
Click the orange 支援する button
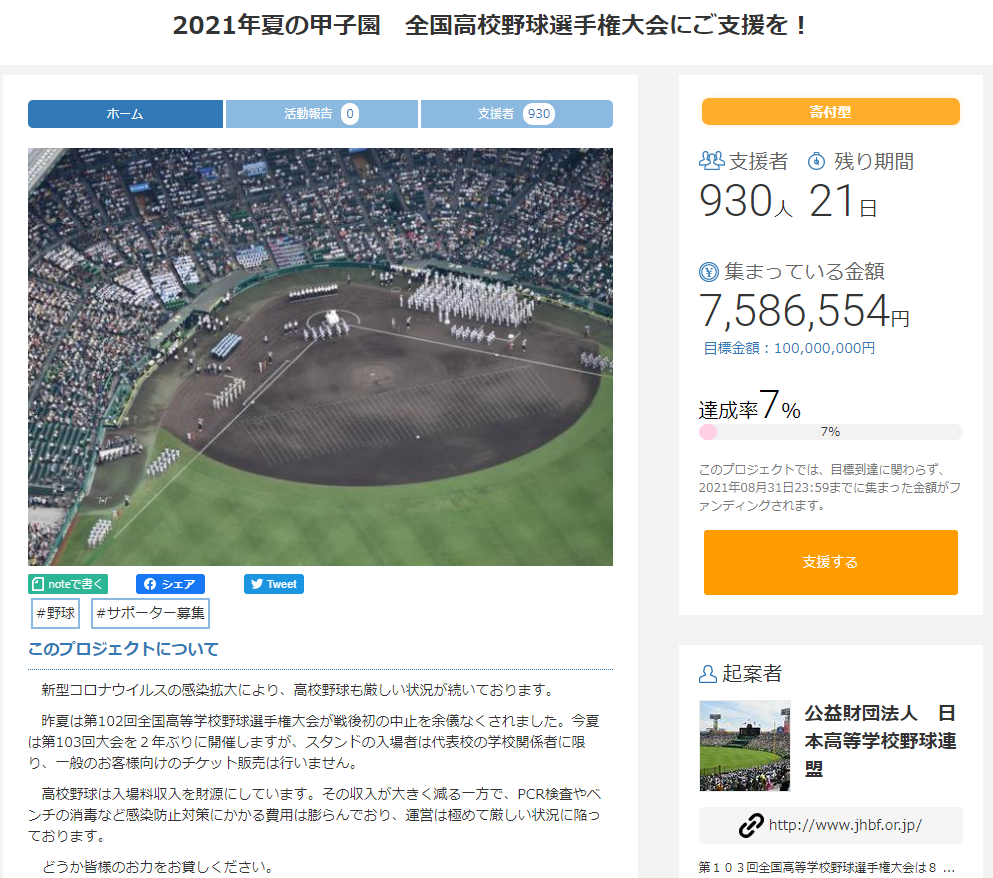point(830,563)
